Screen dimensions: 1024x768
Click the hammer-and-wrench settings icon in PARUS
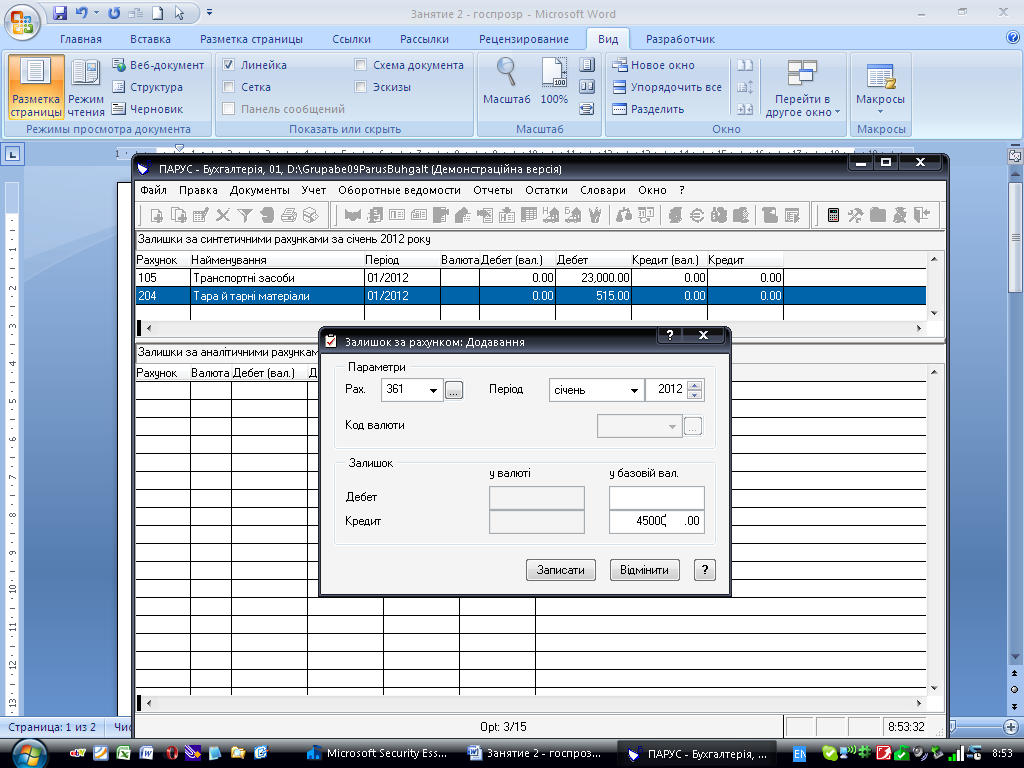click(x=855, y=215)
